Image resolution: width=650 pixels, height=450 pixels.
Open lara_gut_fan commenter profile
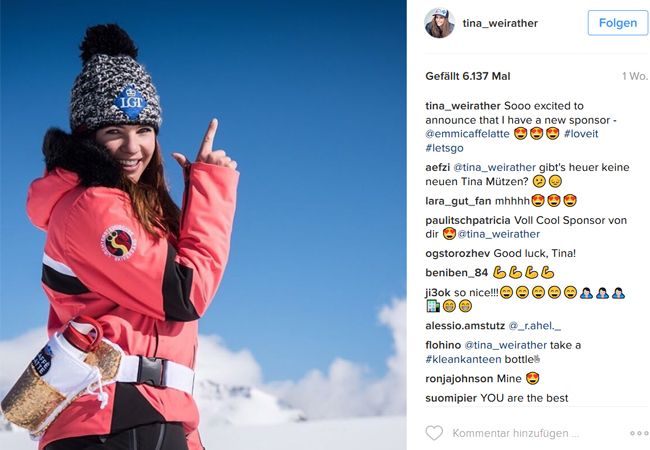(458, 201)
